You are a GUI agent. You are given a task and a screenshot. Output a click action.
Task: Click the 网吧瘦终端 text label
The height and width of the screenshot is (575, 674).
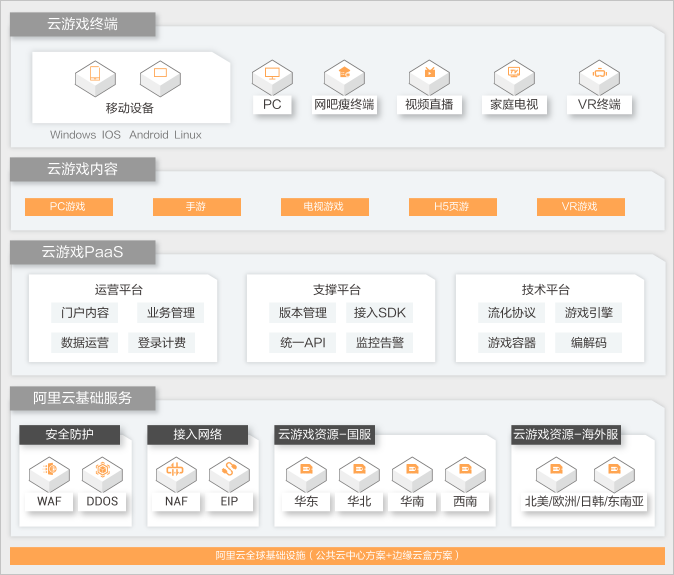click(x=344, y=104)
